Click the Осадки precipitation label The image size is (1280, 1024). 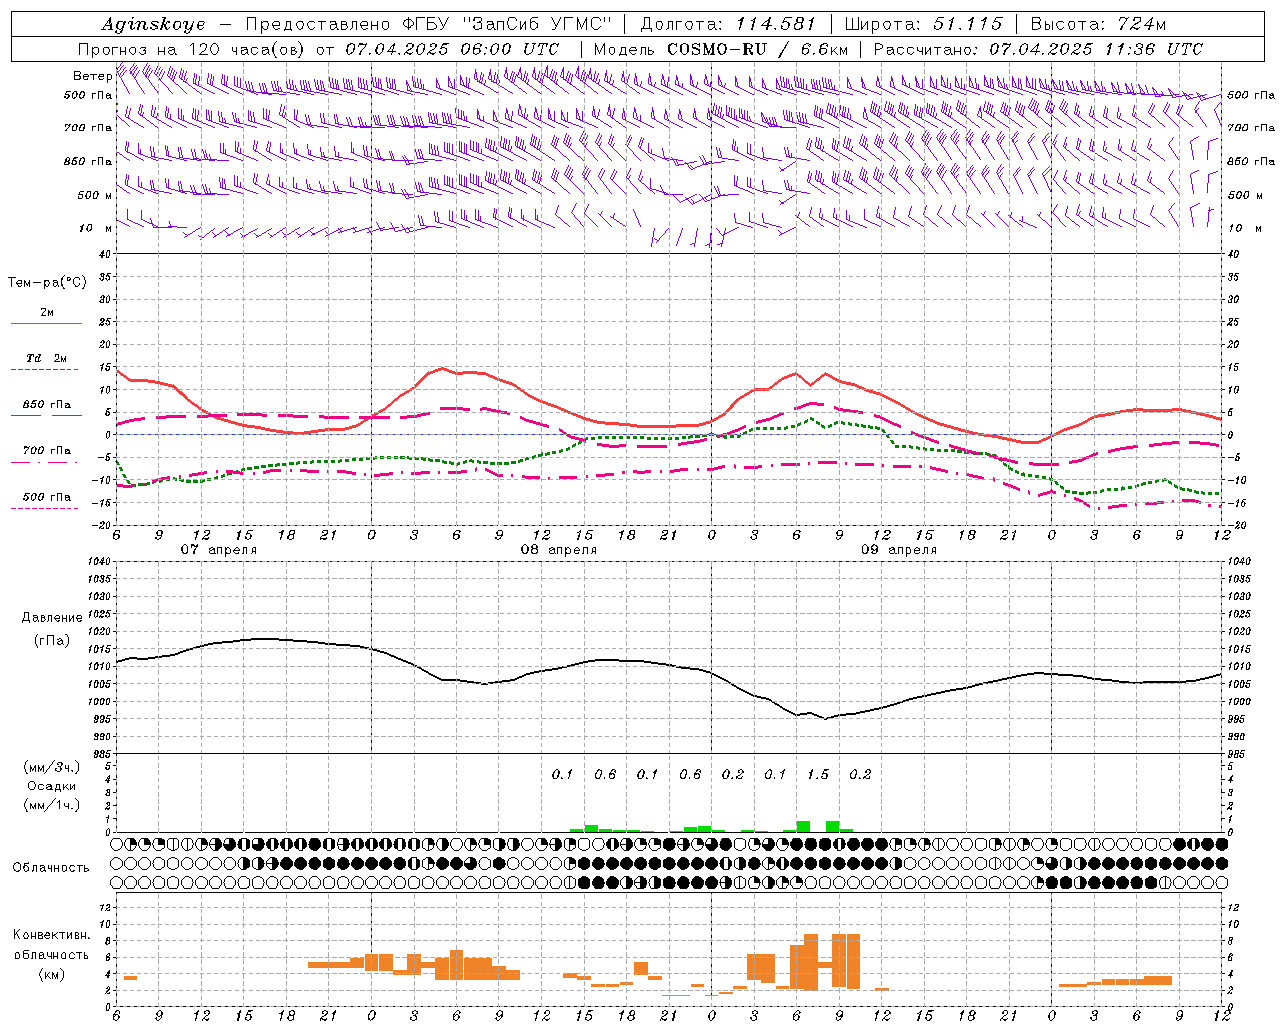point(52,786)
